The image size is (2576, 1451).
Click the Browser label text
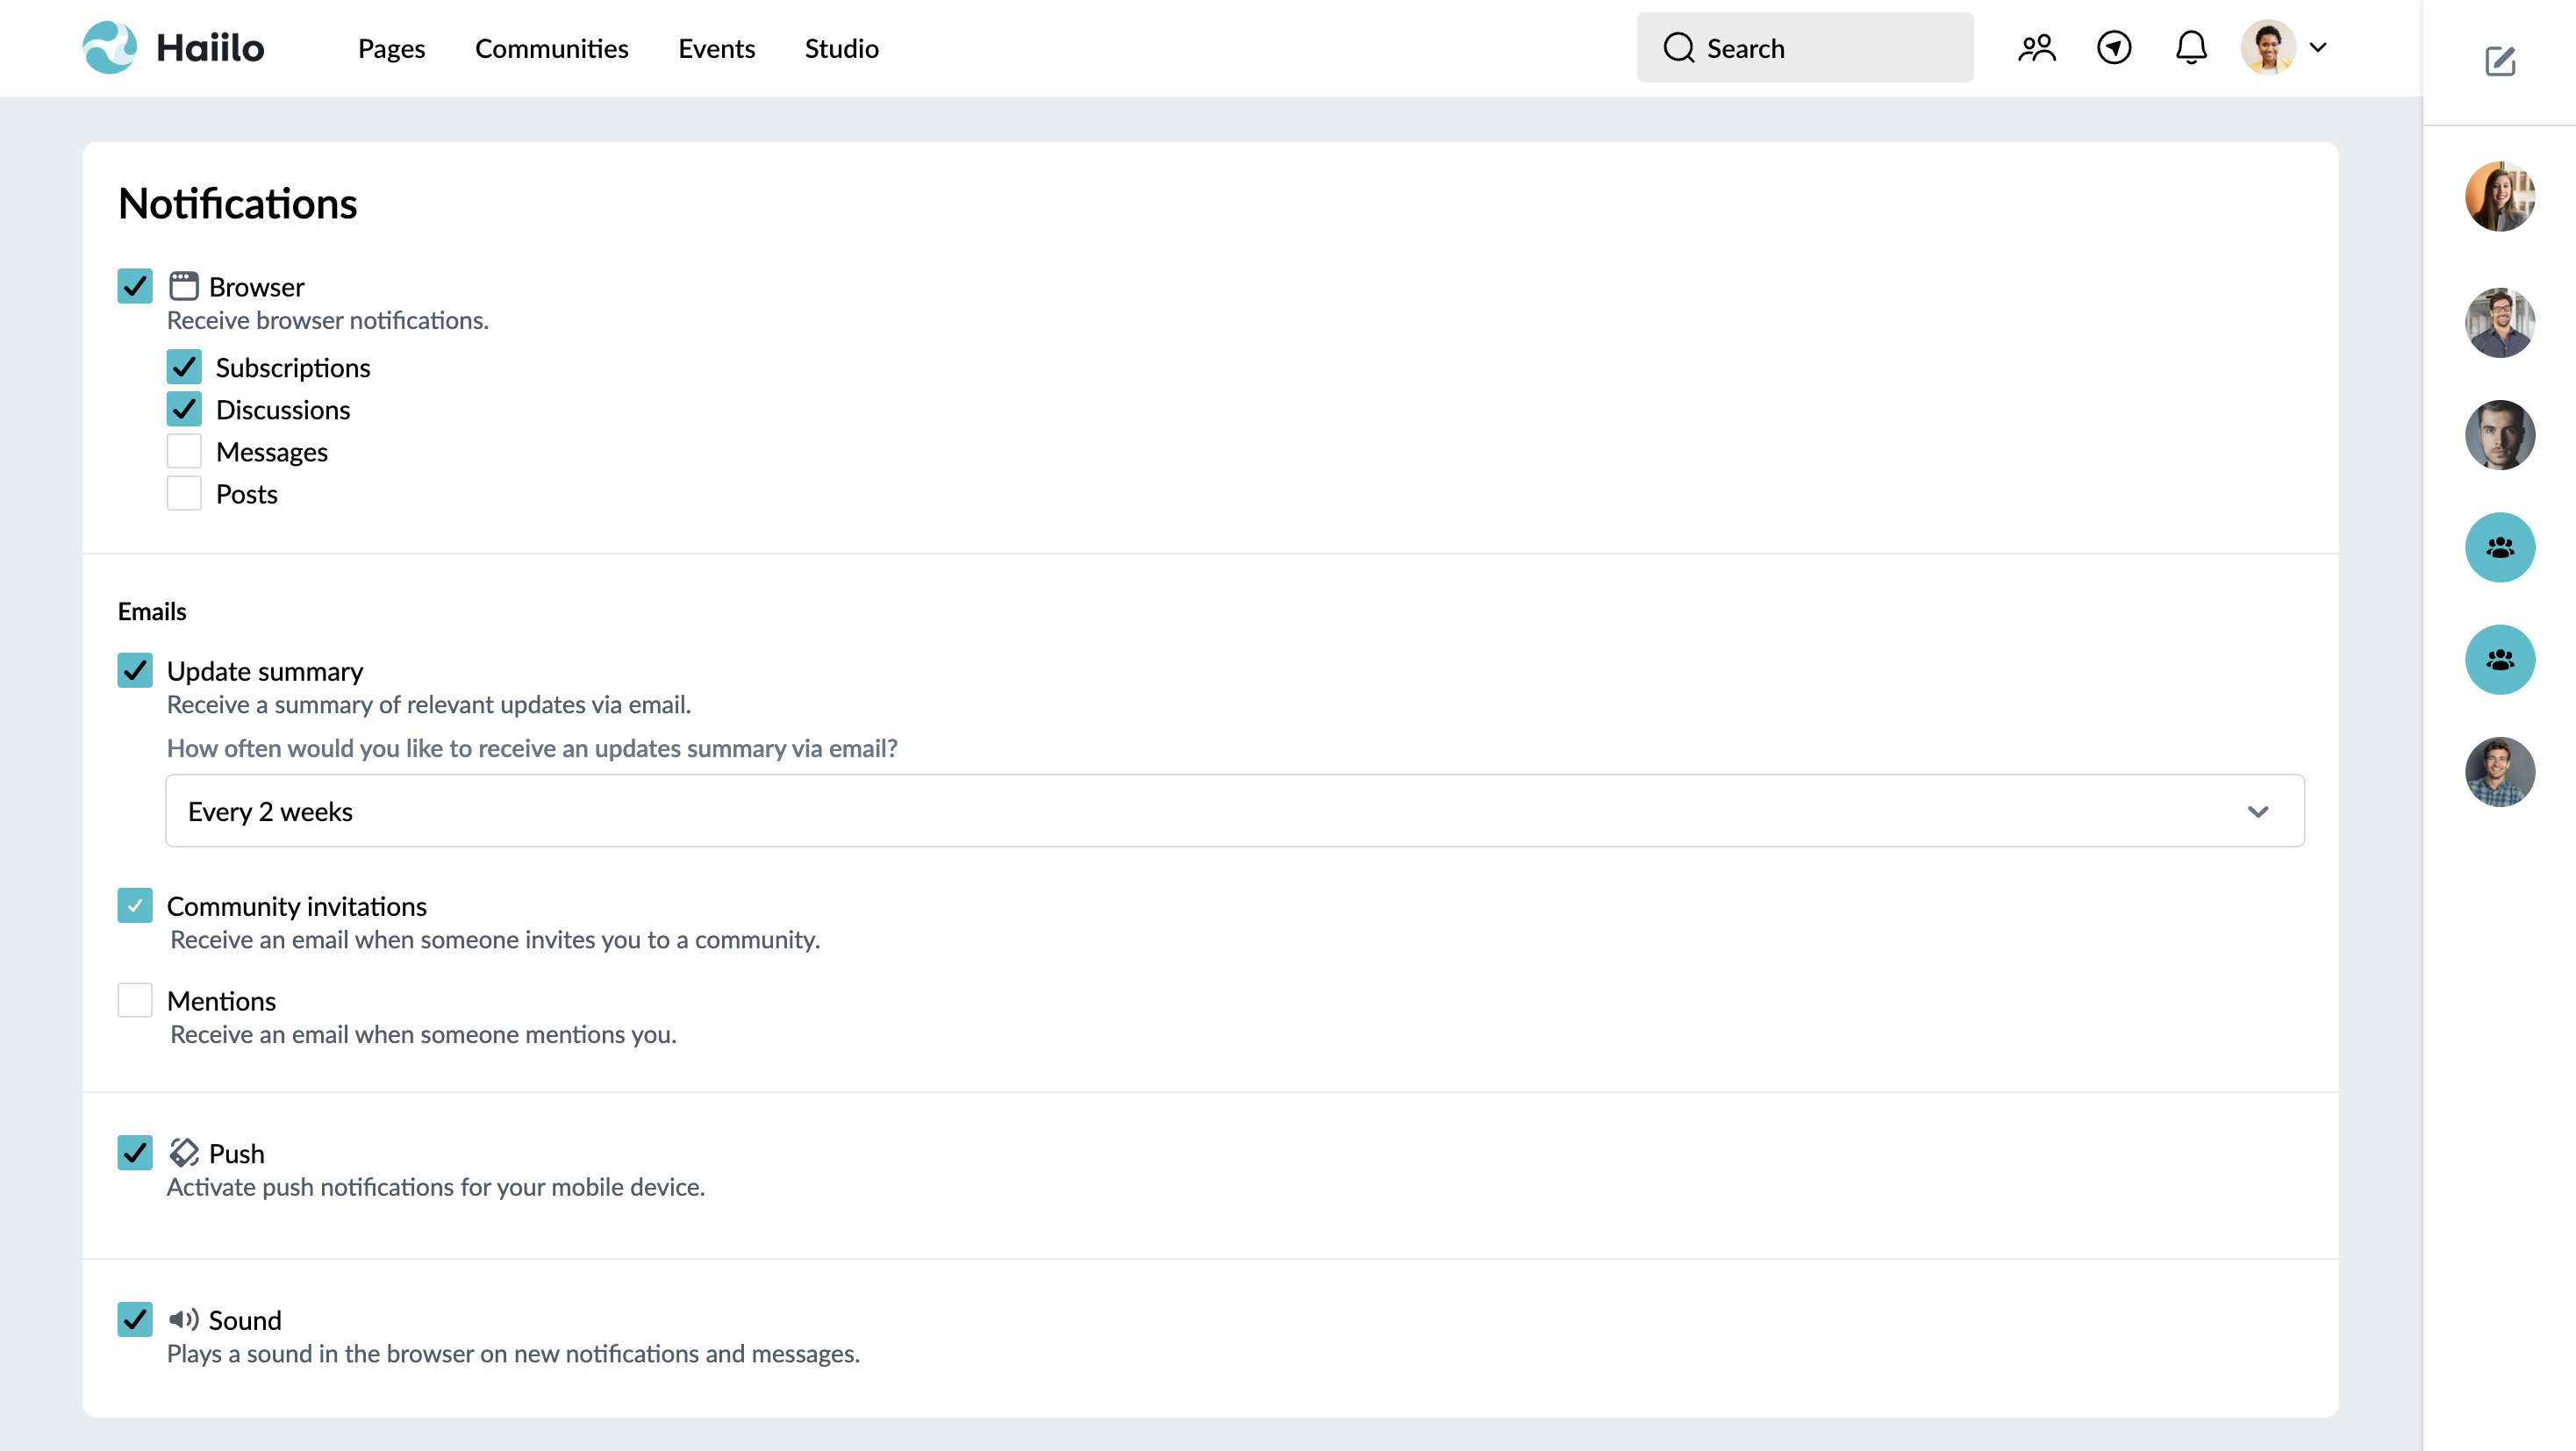coord(257,287)
